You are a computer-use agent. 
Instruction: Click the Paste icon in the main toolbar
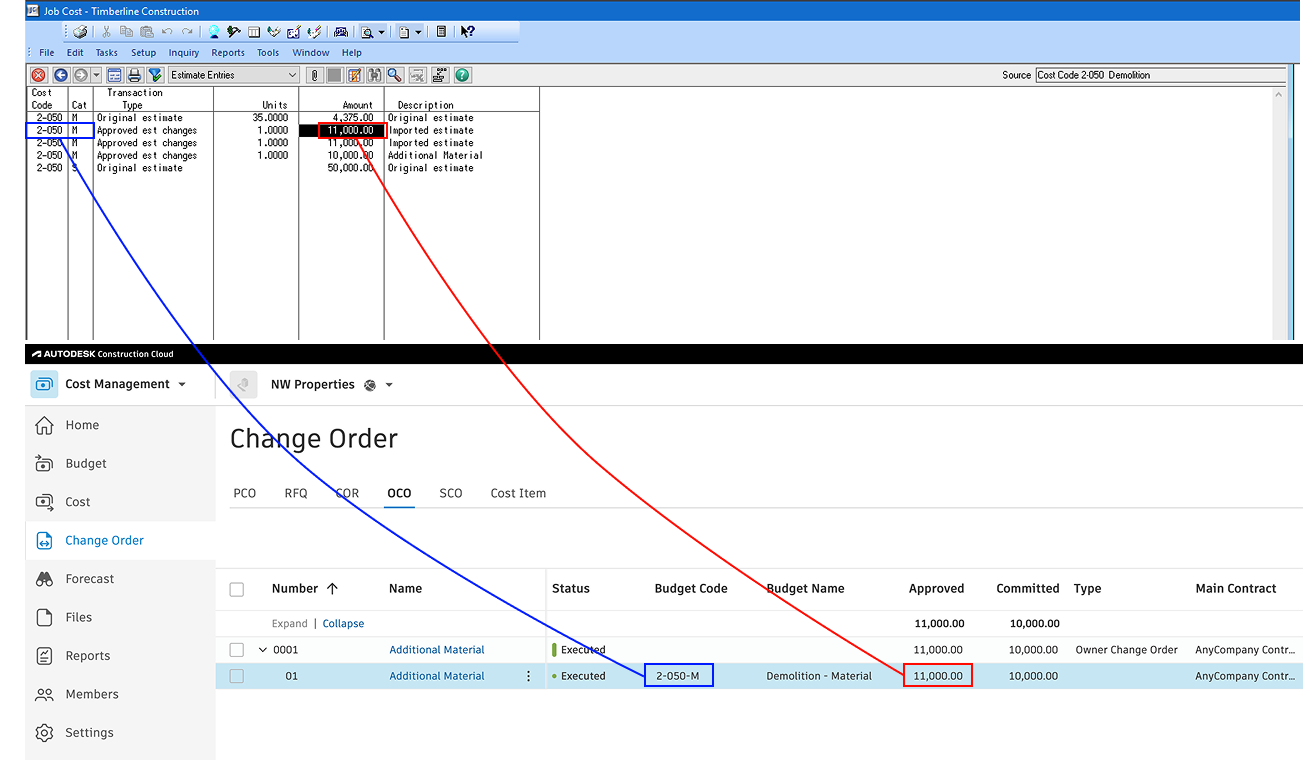[x=147, y=31]
